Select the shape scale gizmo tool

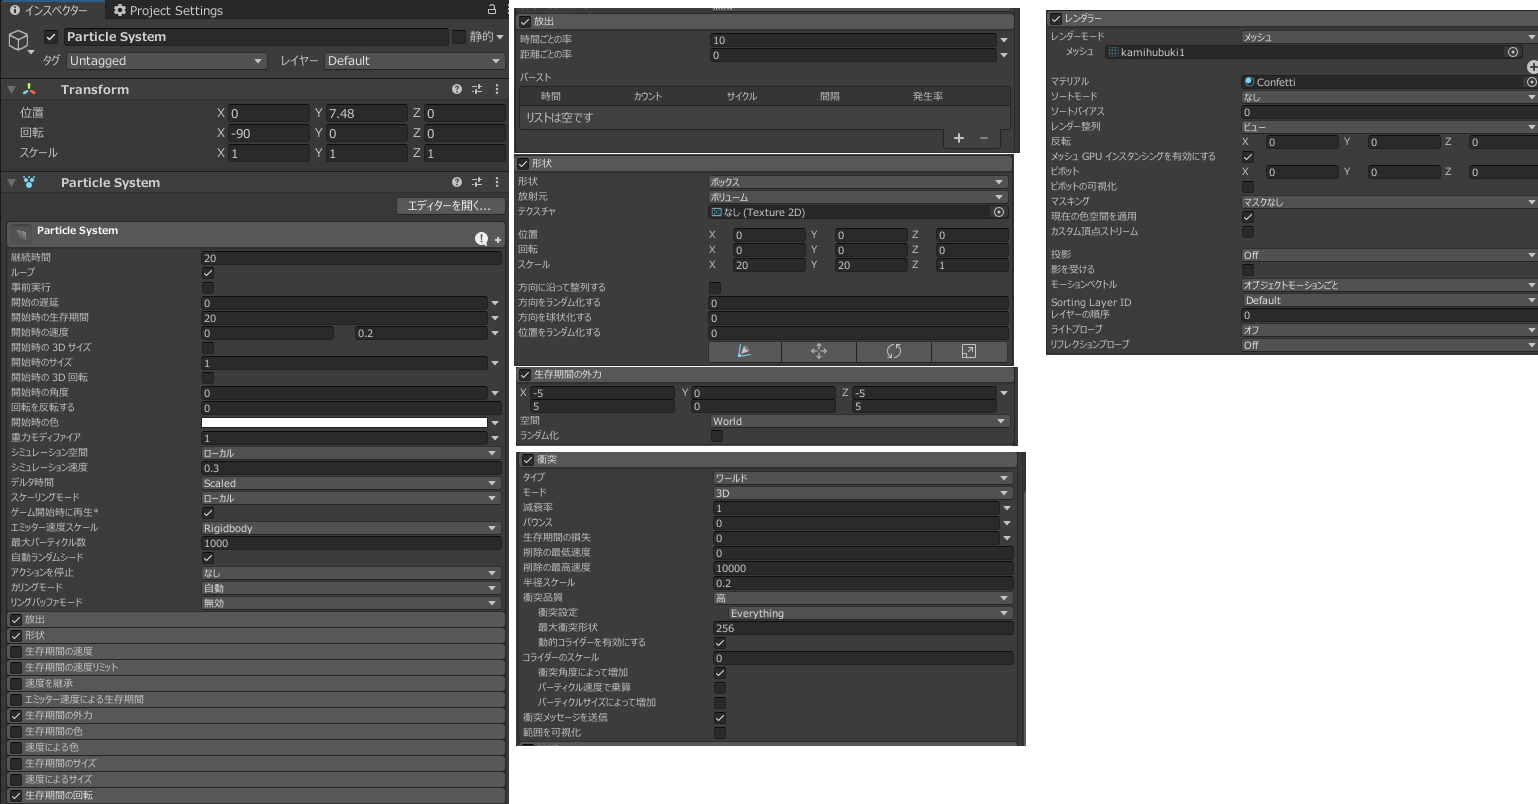click(968, 351)
